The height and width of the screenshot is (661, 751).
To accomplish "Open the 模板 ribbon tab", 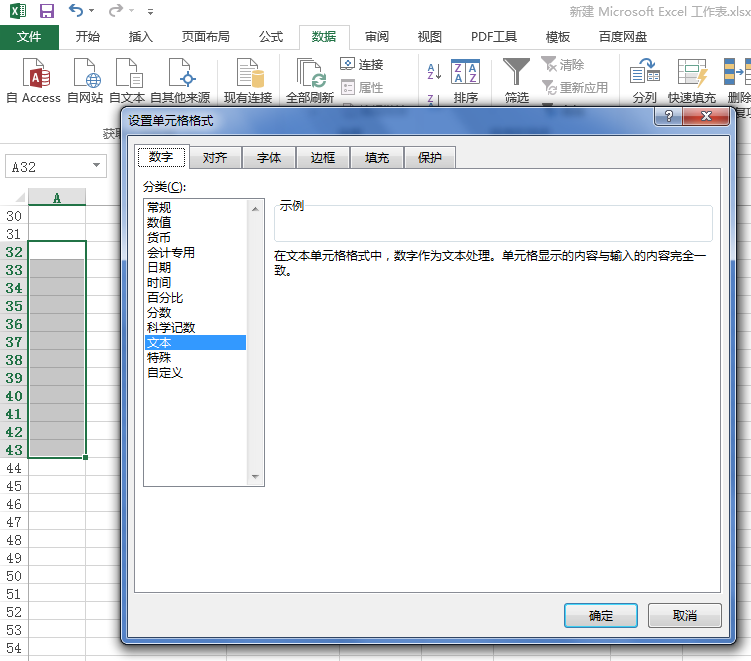I will point(558,37).
